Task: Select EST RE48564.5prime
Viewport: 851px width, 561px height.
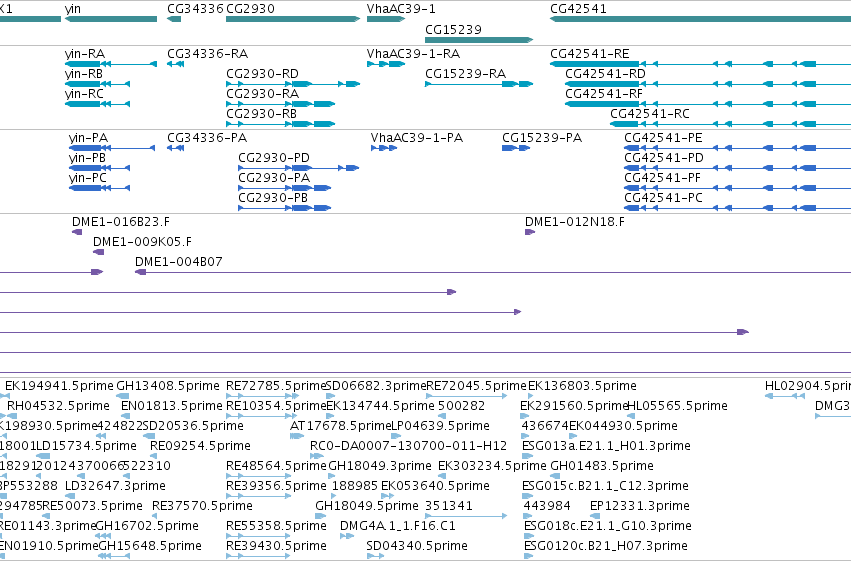Action: (x=276, y=467)
